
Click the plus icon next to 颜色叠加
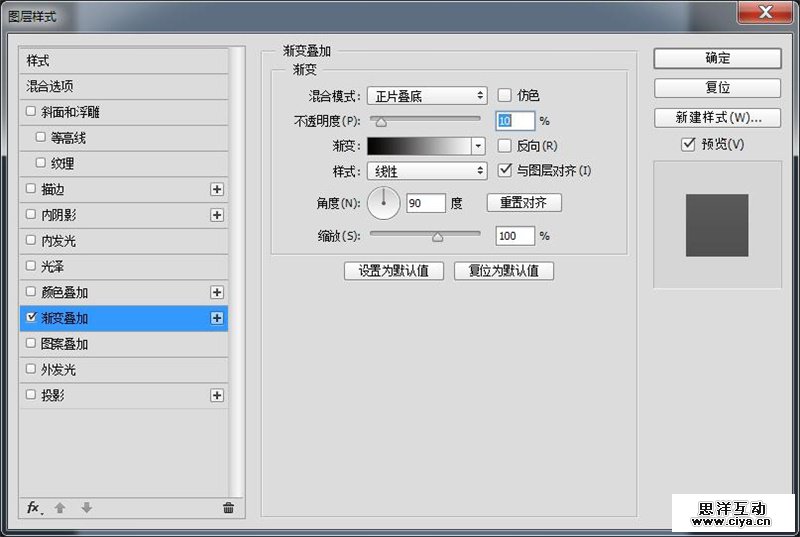click(217, 292)
